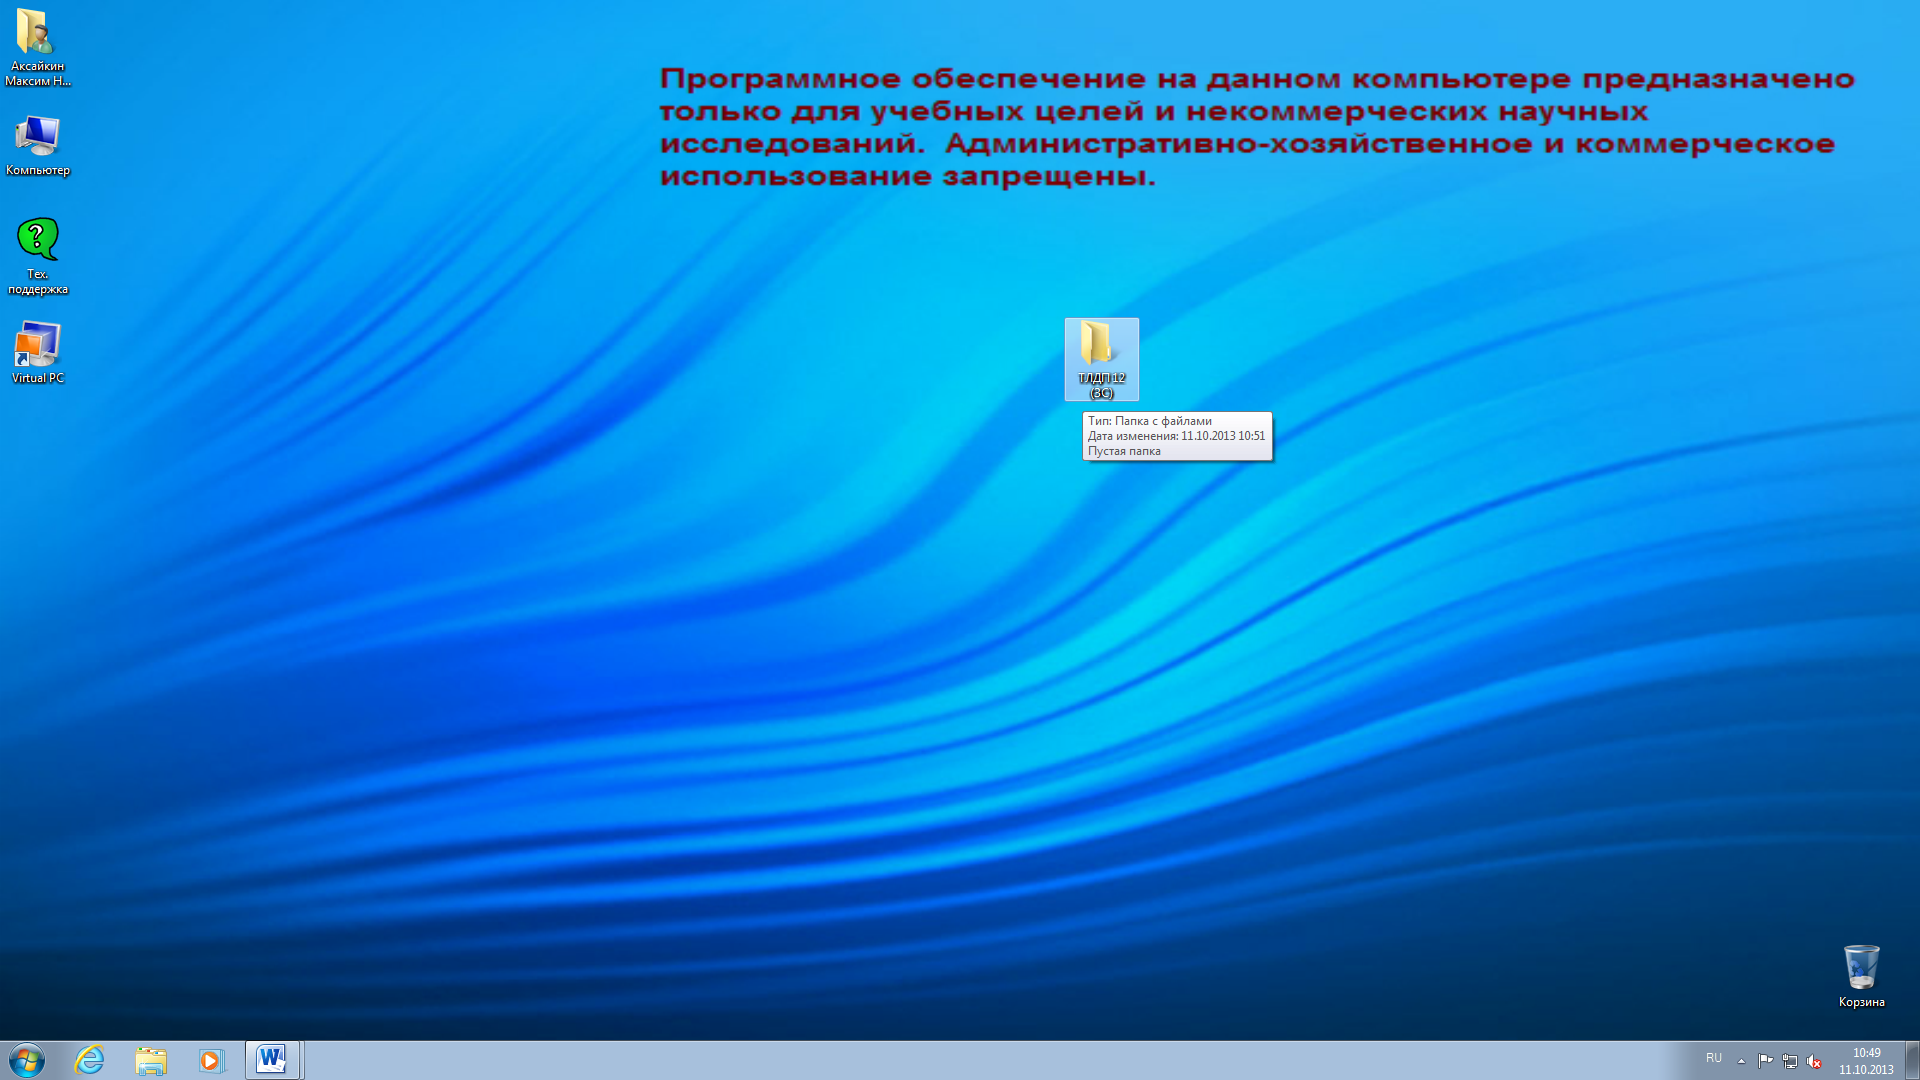Select the Корзина recycle bin icon

pos(1861,976)
